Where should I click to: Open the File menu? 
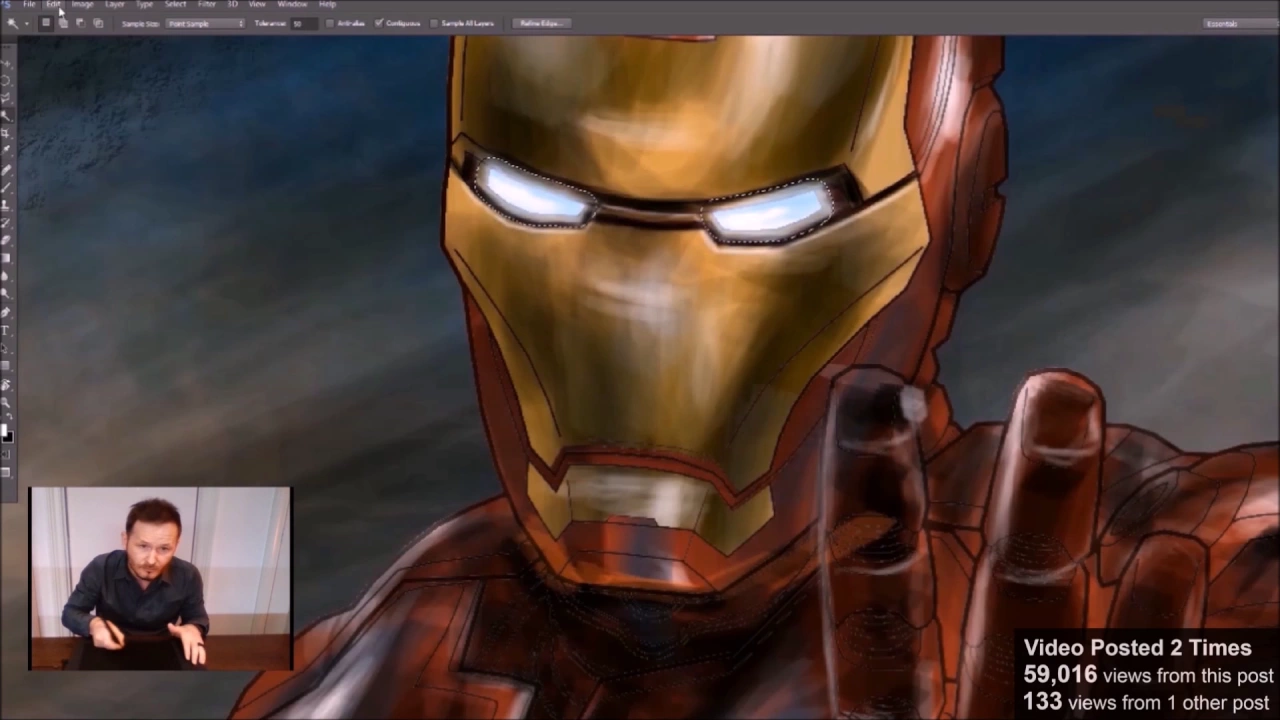[29, 4]
